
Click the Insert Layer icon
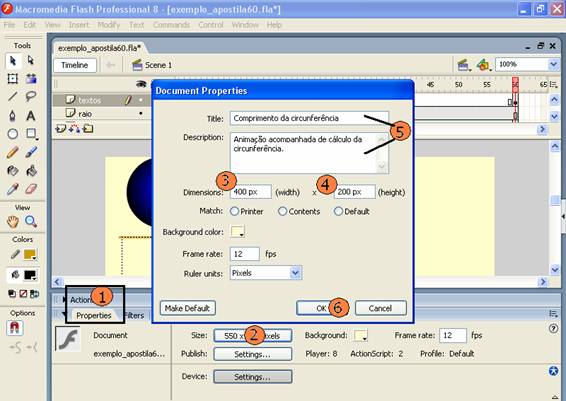pyautogui.click(x=61, y=128)
